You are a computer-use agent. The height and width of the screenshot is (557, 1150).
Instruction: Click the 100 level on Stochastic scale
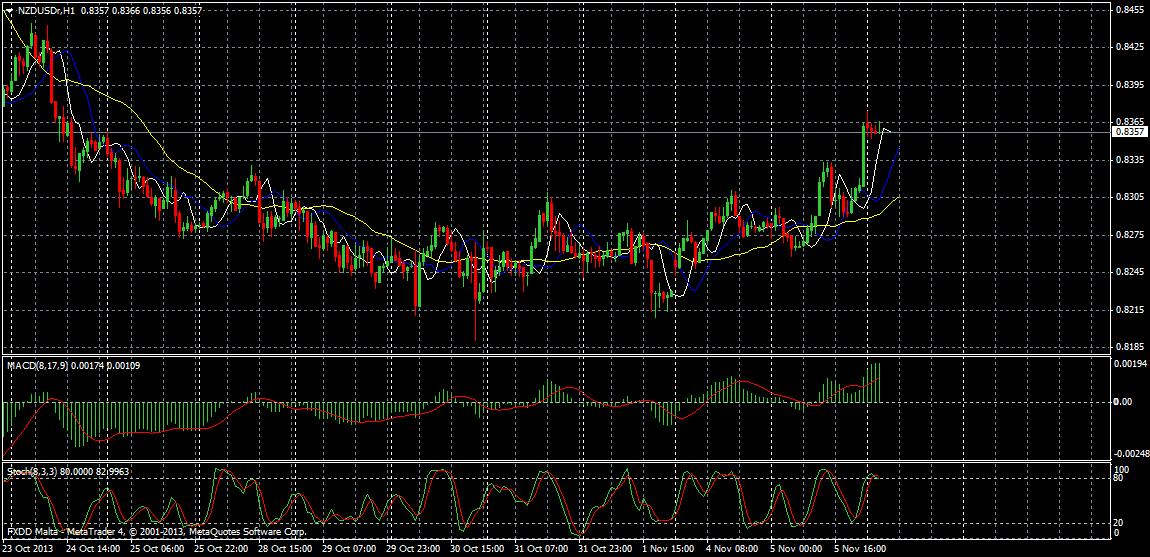[1121, 469]
